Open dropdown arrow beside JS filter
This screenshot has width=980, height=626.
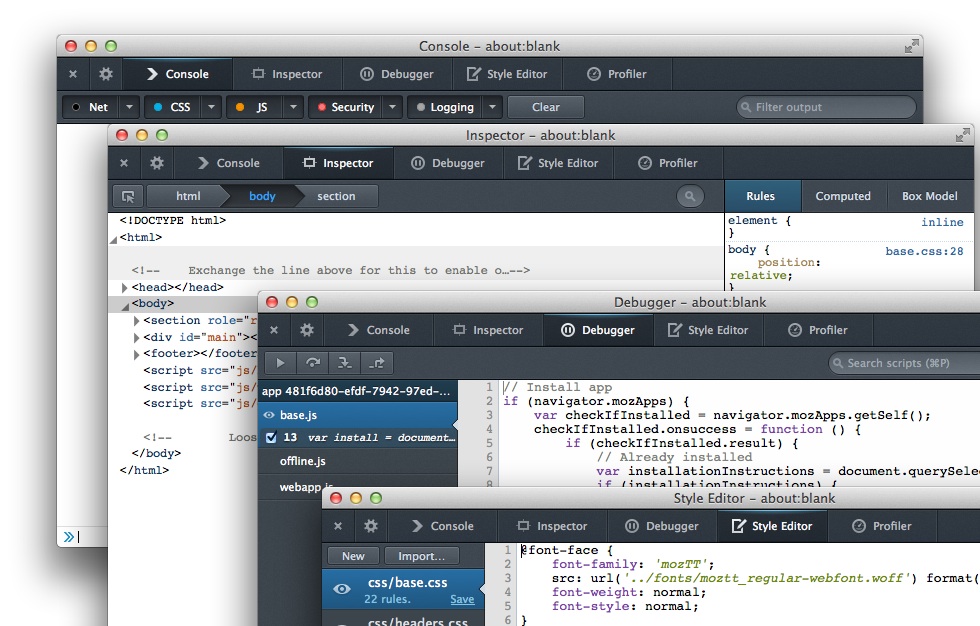coord(293,107)
